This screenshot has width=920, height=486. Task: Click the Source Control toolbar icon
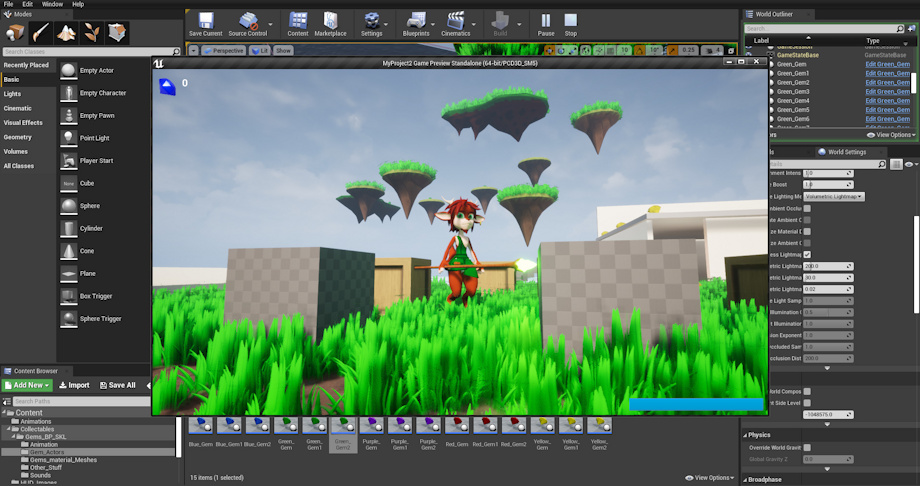248,21
